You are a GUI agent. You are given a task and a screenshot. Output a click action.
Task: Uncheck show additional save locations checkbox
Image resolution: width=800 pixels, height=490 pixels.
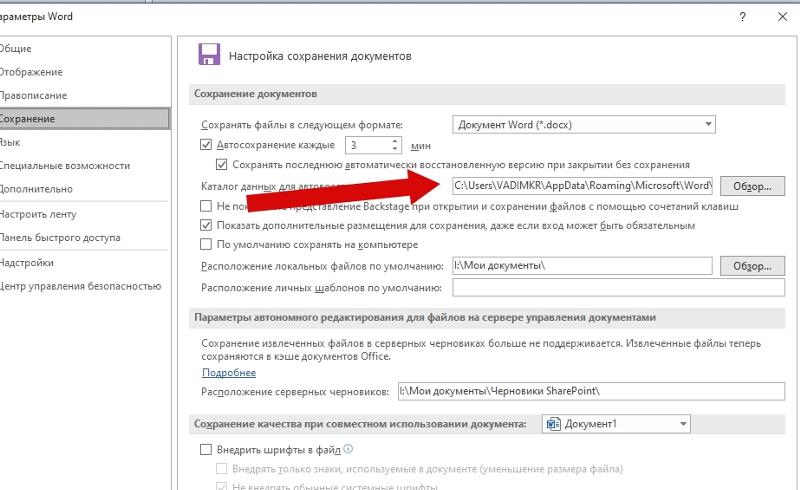(x=207, y=226)
